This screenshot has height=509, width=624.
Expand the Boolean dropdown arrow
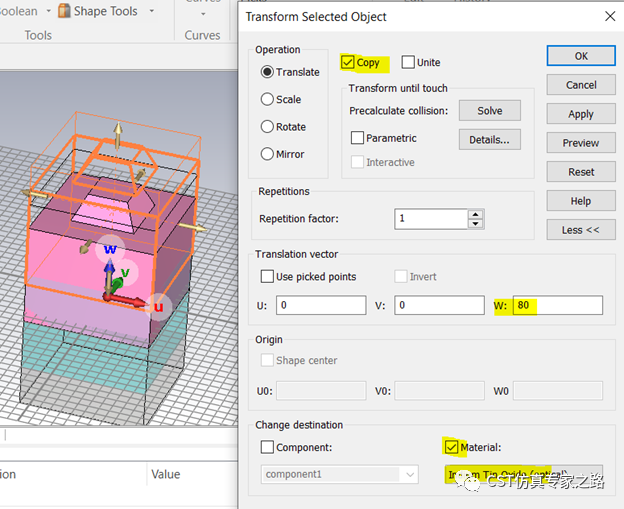(49, 11)
